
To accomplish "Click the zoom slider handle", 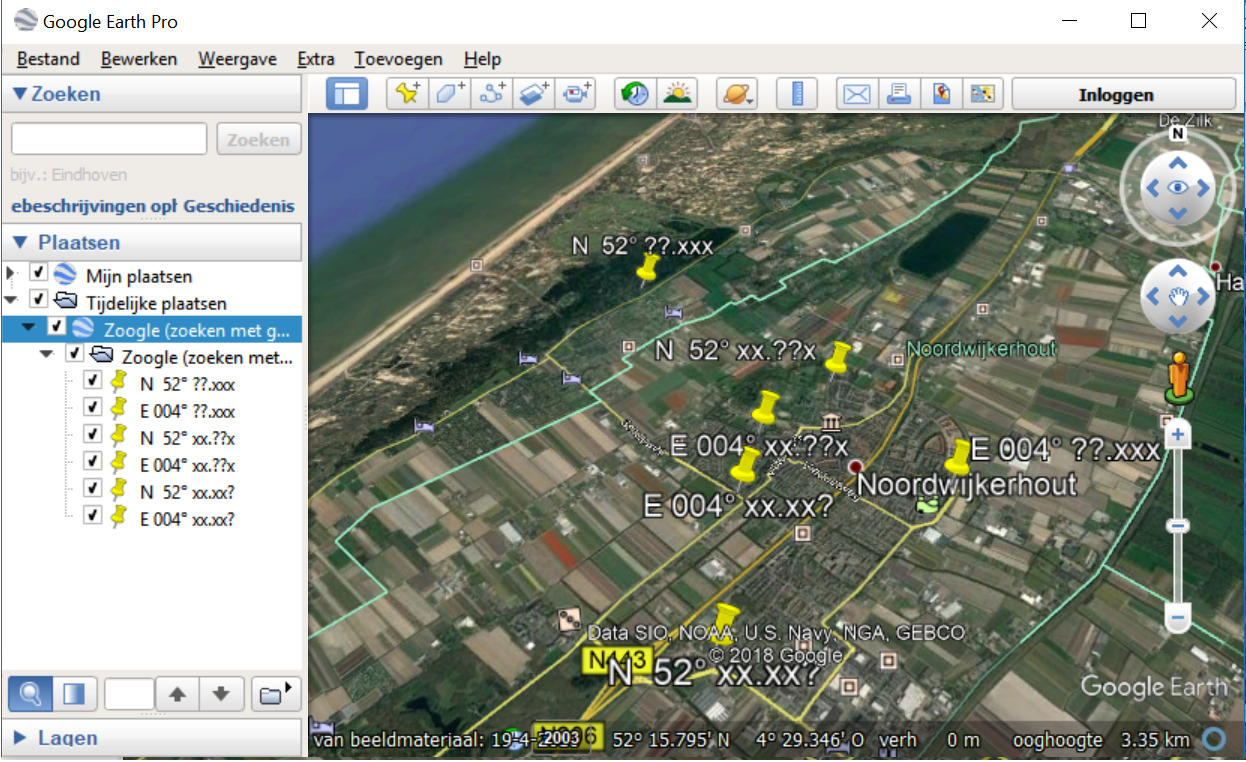I will [1178, 526].
